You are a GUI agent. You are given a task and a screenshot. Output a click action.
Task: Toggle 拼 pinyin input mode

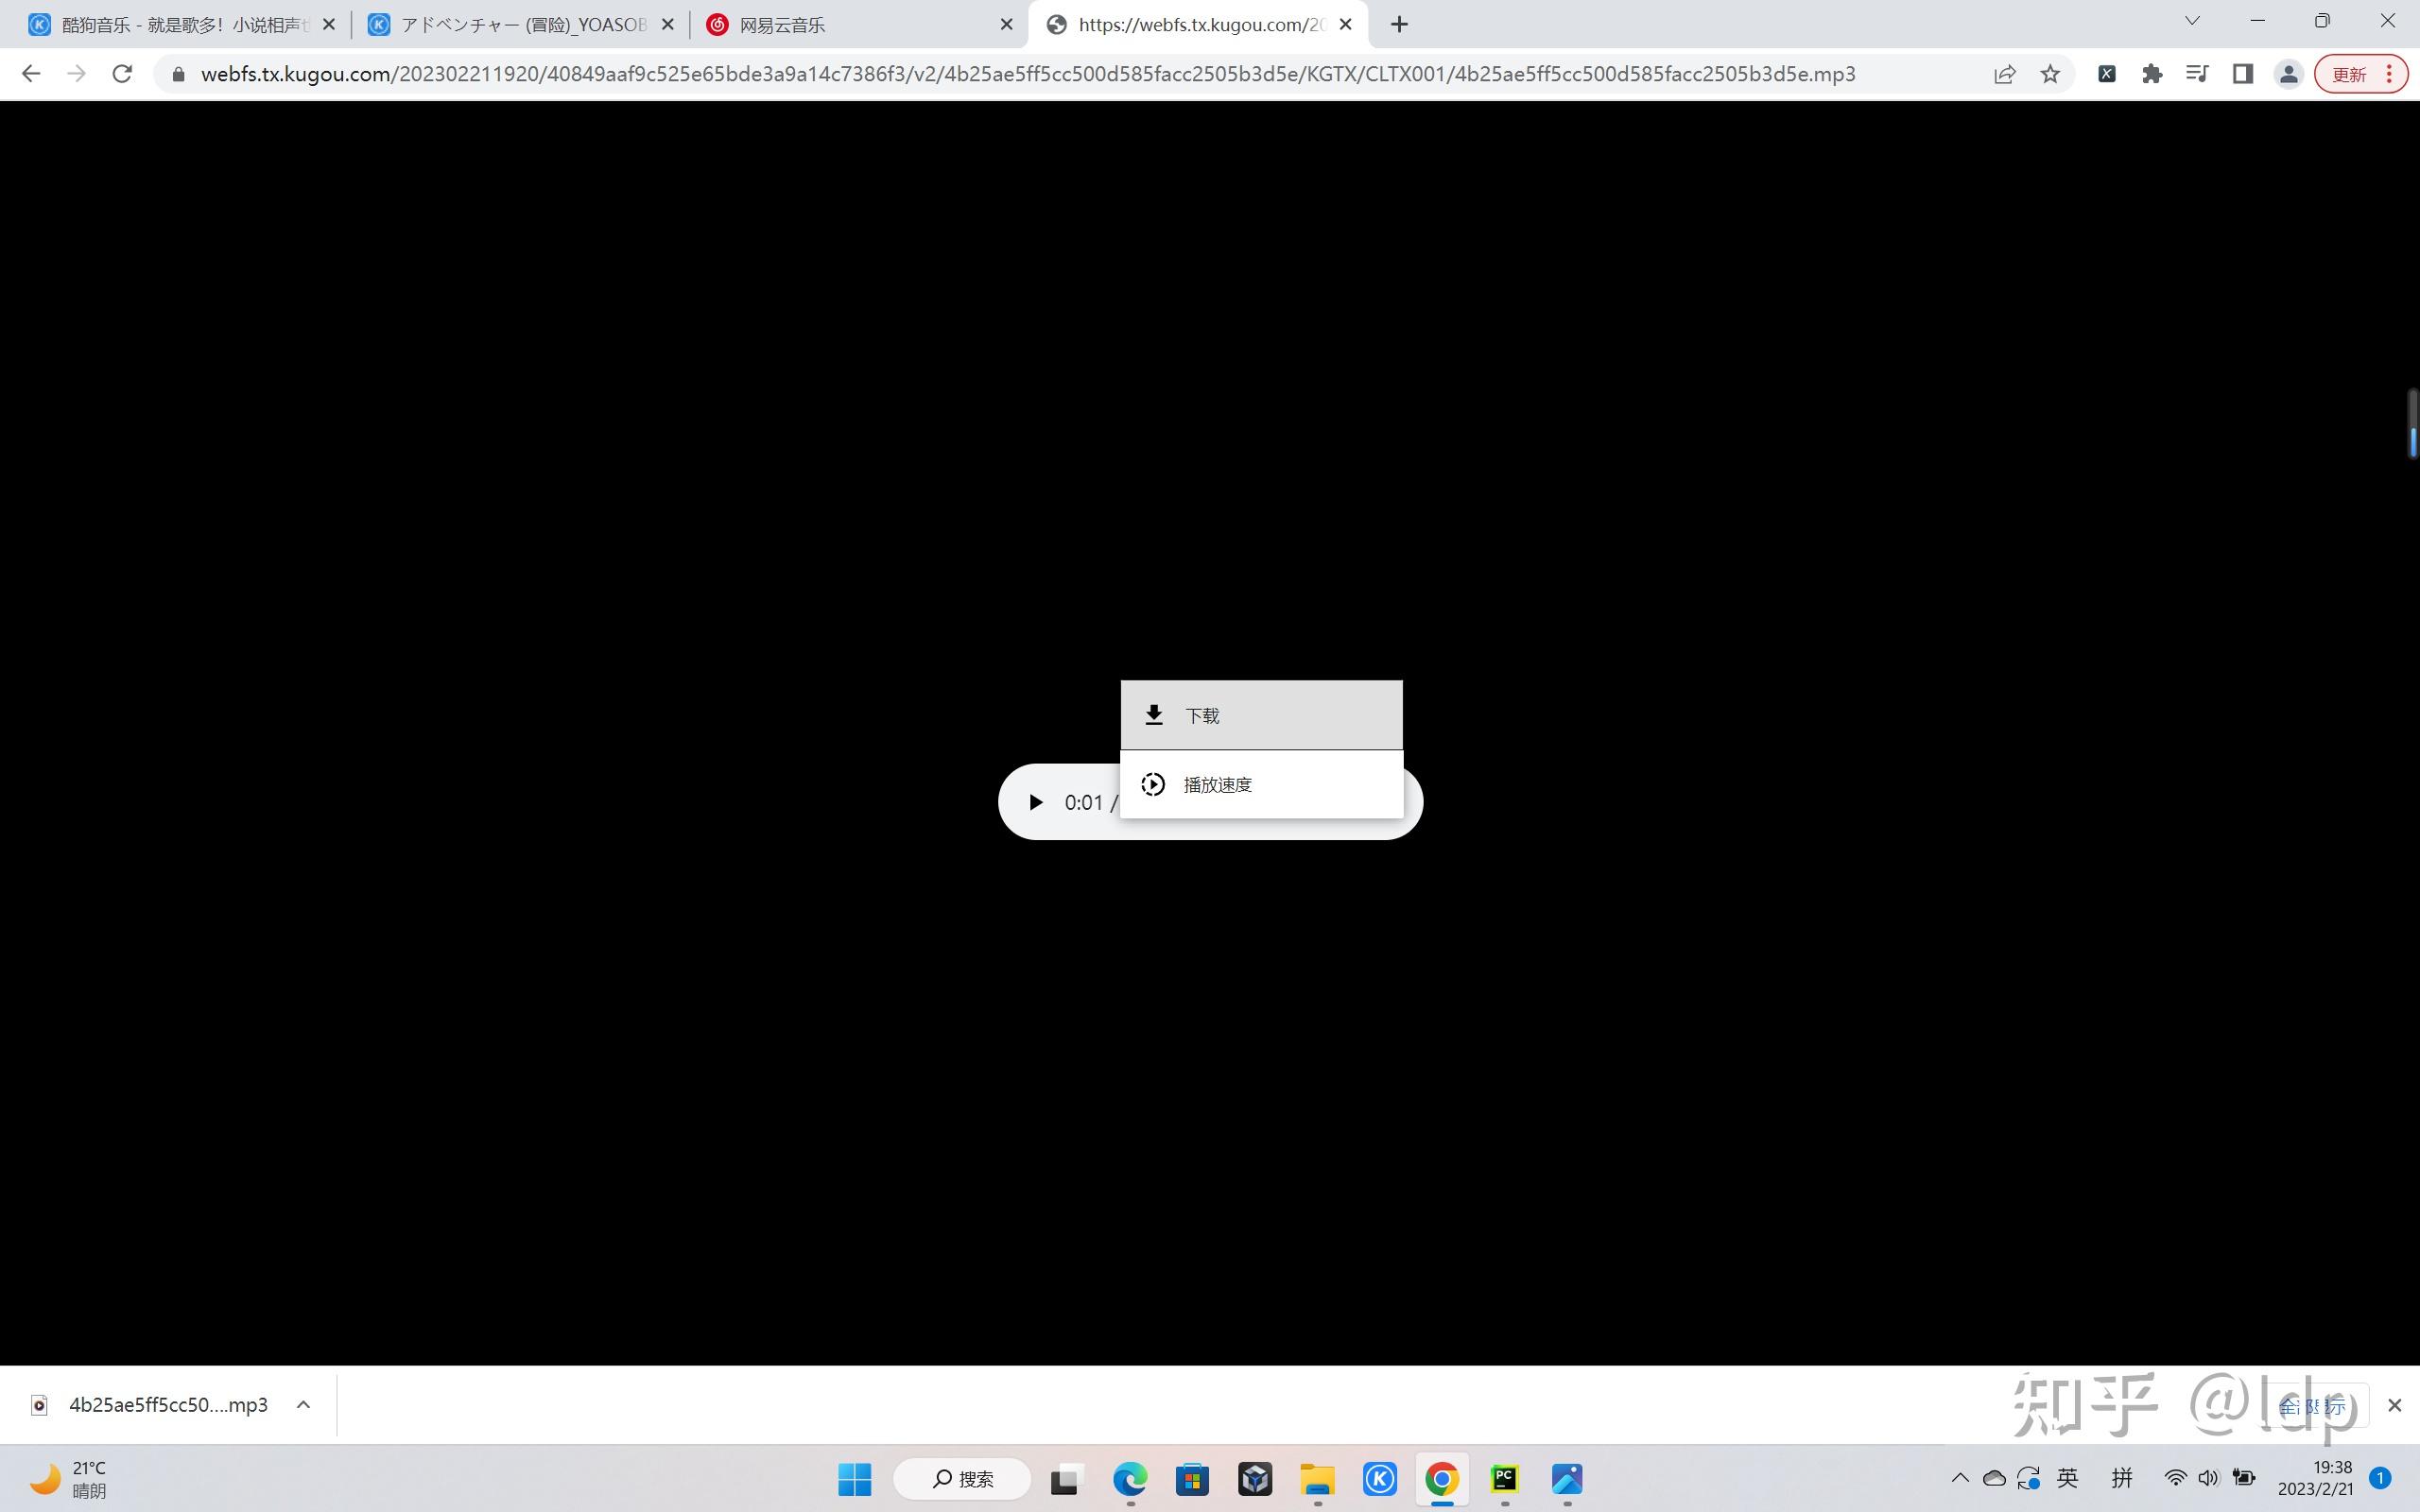click(2122, 1478)
